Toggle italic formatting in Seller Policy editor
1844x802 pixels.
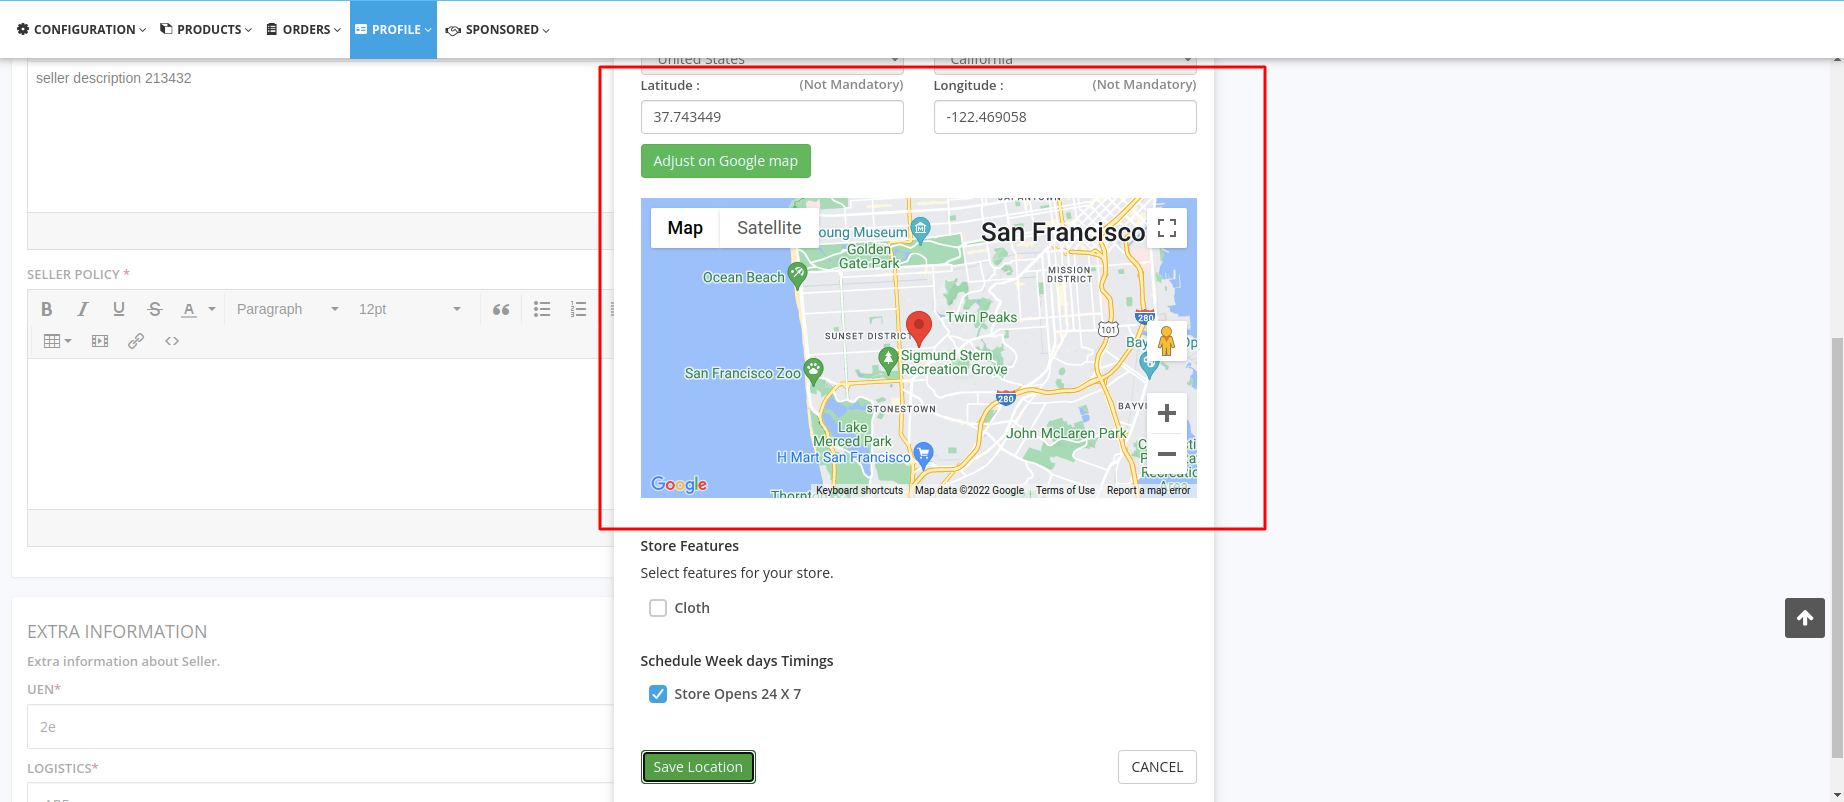(83, 309)
